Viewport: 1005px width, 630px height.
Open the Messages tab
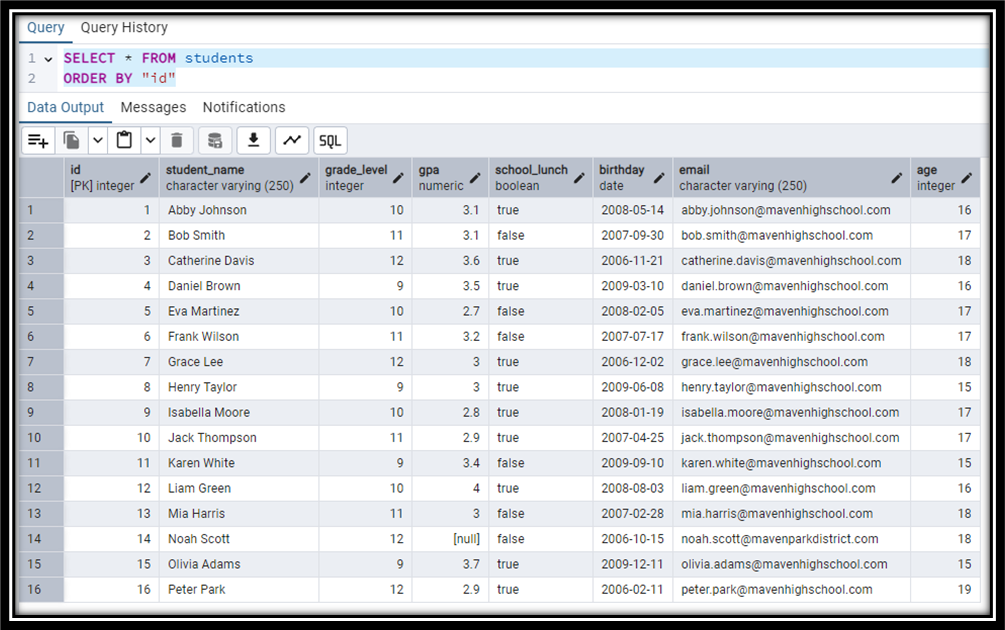tap(153, 107)
